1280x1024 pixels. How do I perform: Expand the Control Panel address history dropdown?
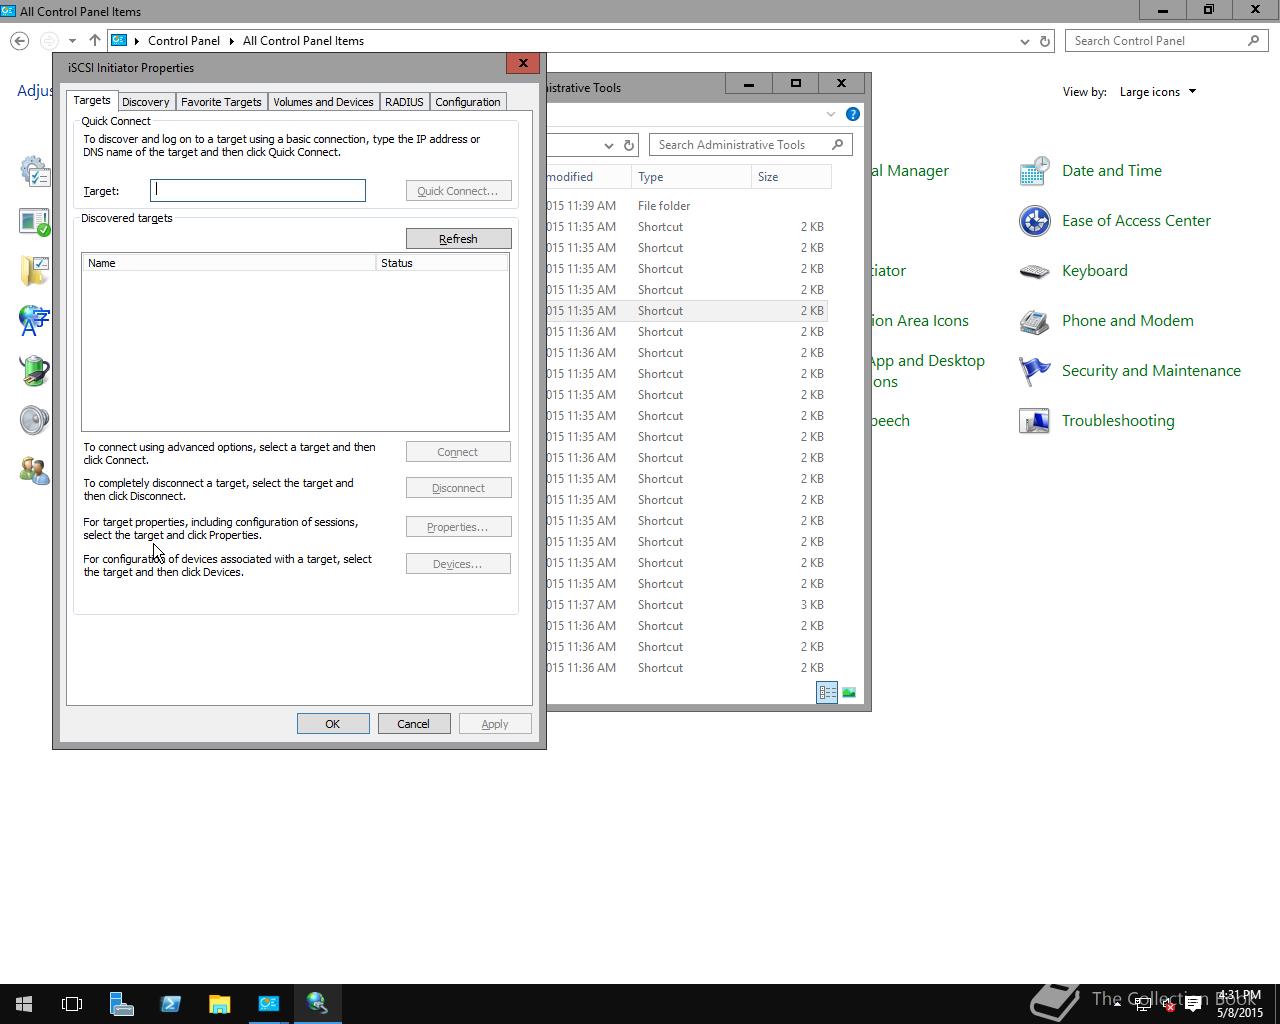point(1024,41)
